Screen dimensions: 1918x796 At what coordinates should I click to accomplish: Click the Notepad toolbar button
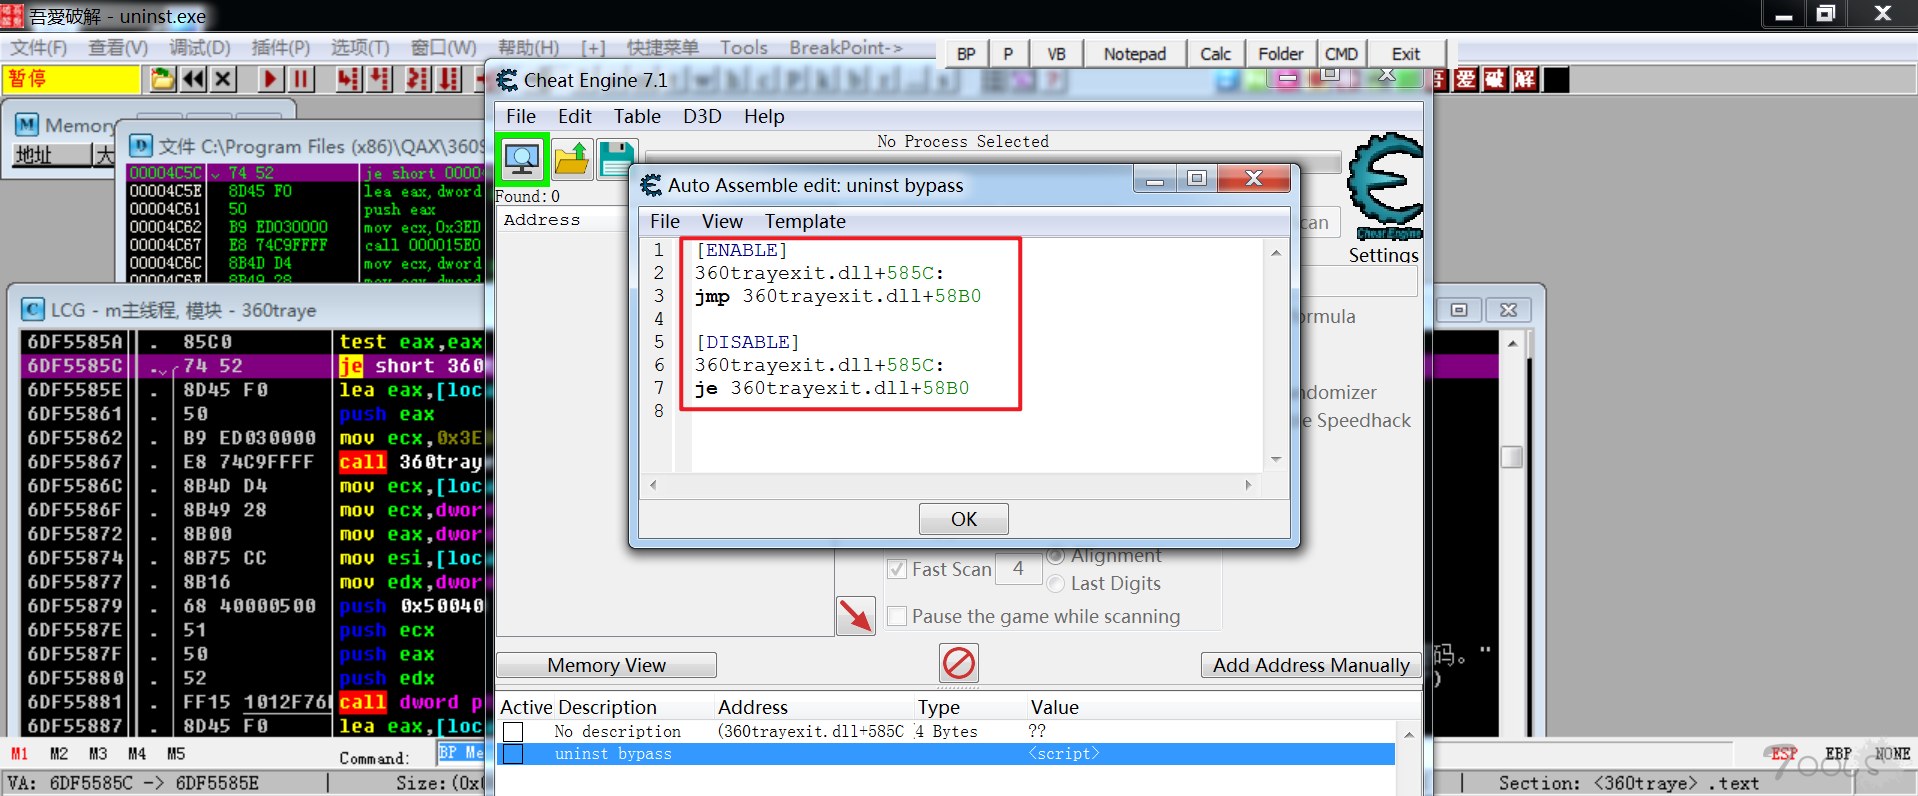(1135, 54)
